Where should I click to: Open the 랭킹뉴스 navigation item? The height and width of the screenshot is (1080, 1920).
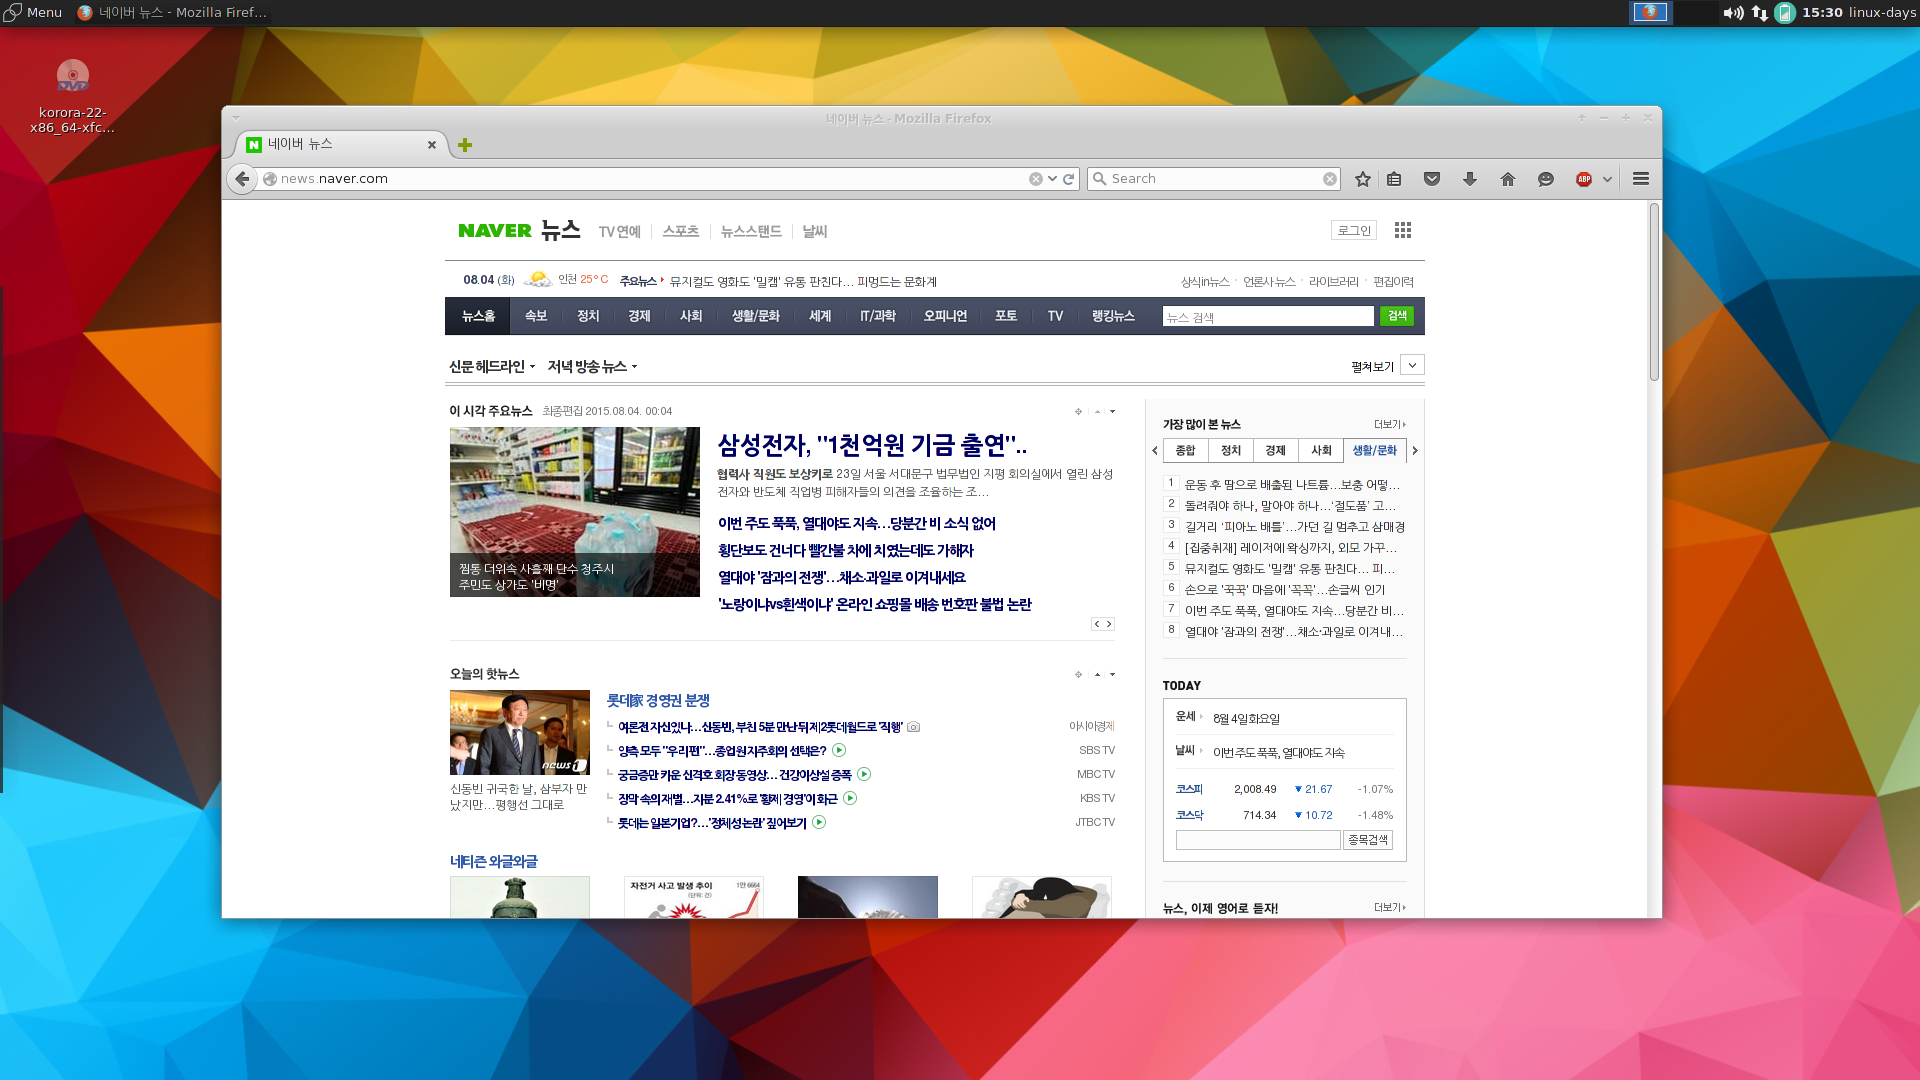click(x=1113, y=316)
